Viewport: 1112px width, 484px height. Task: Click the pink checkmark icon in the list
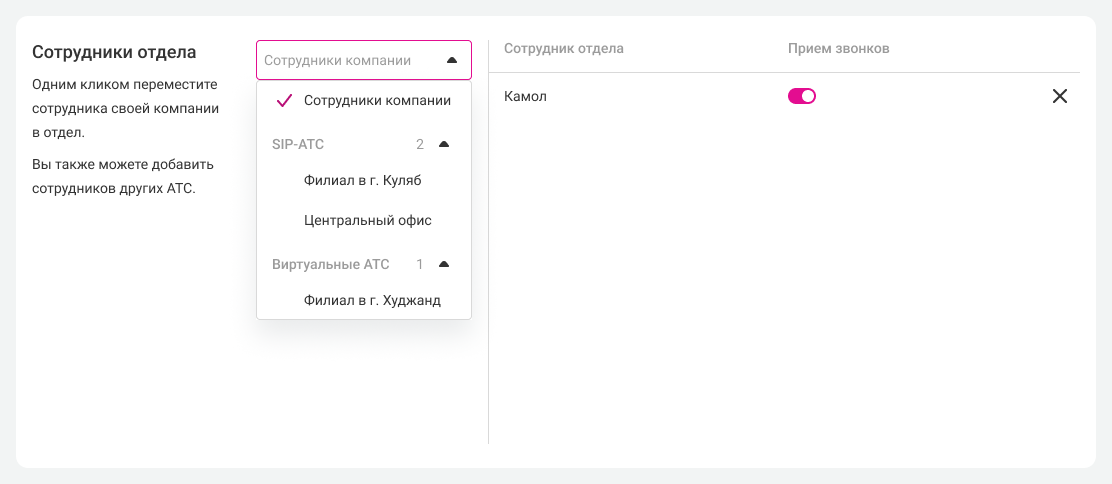point(284,100)
